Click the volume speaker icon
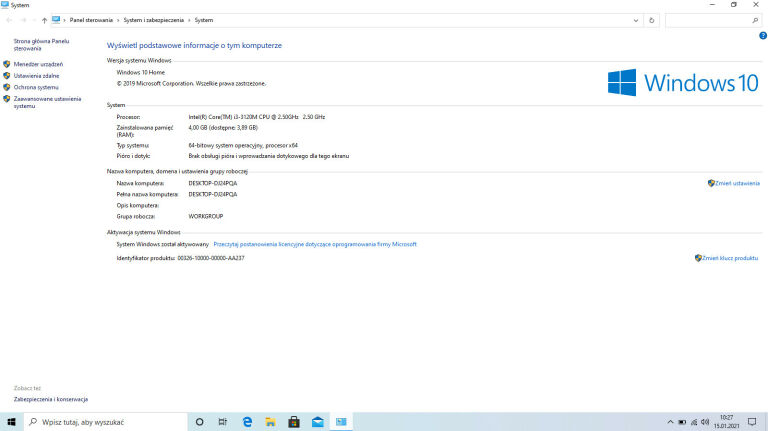The image size is (768, 431). click(705, 422)
